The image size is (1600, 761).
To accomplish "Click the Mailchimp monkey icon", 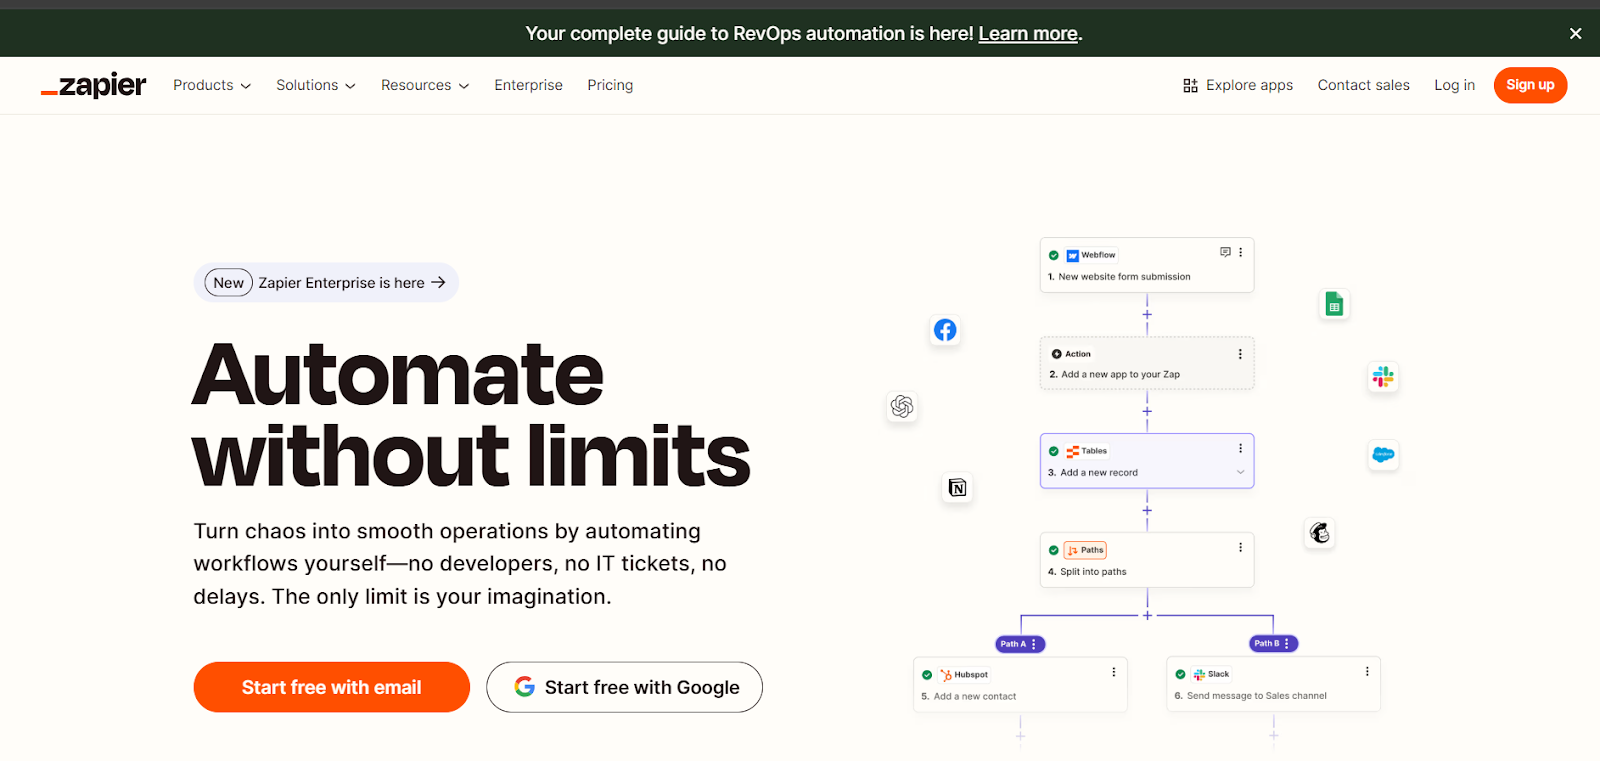I will (x=1320, y=533).
